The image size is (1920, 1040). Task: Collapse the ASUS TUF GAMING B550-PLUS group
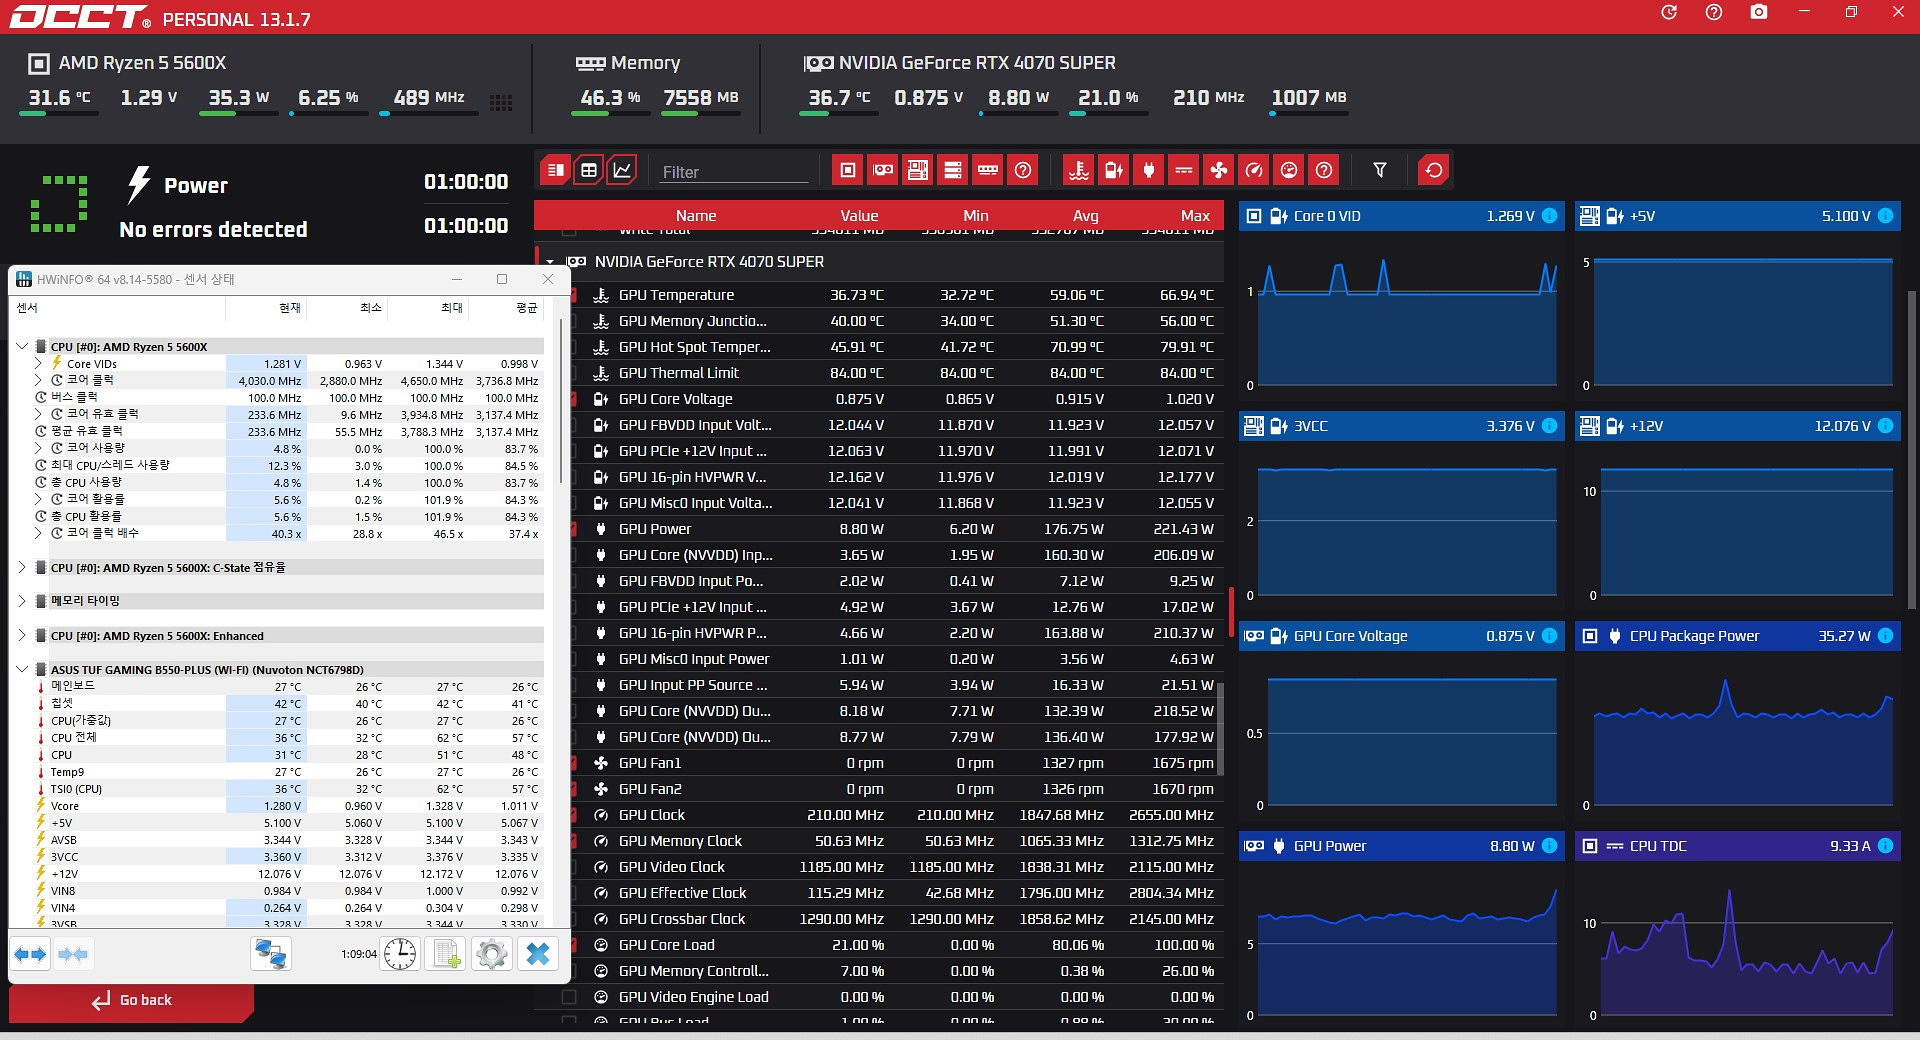tap(22, 670)
